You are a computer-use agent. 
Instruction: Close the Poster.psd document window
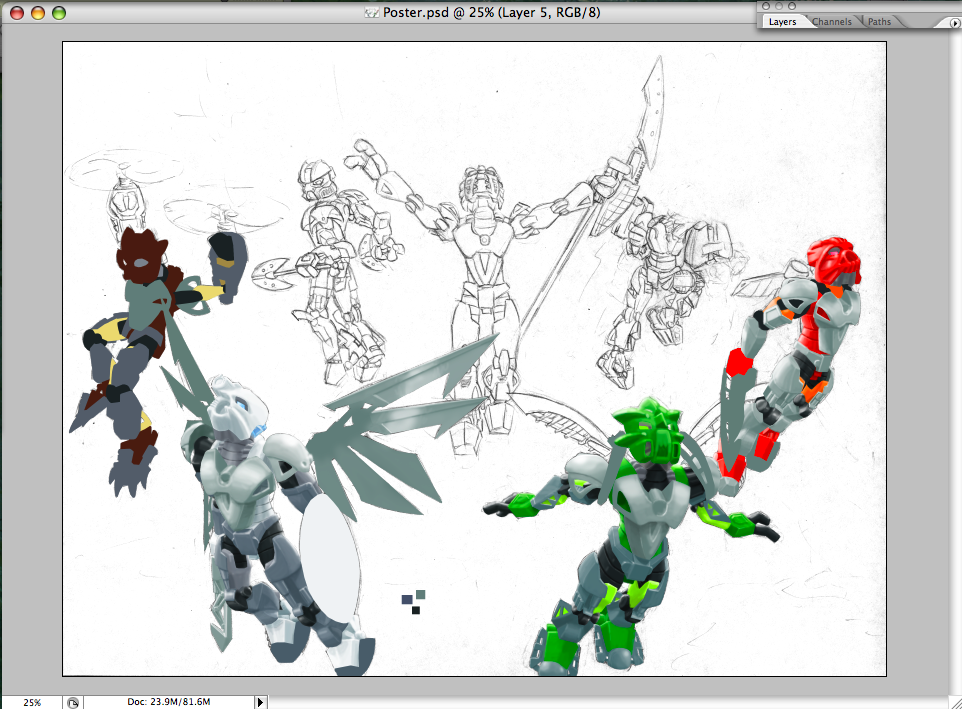coord(17,13)
